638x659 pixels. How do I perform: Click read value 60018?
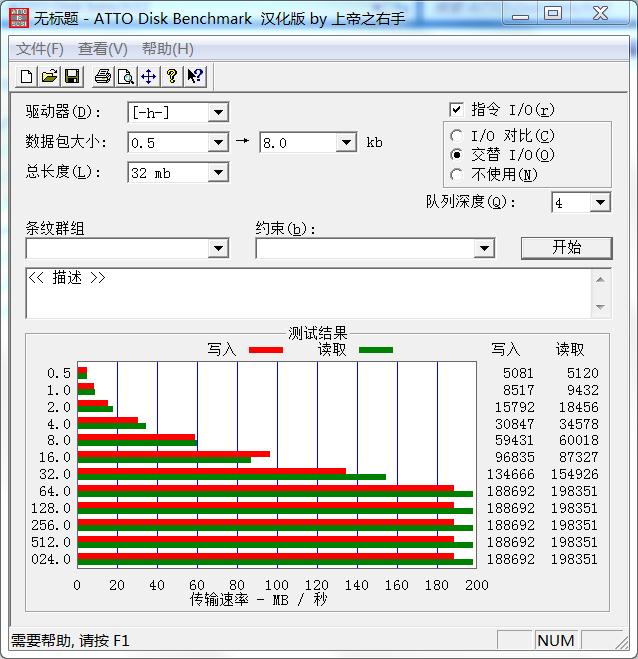pyautogui.click(x=578, y=440)
